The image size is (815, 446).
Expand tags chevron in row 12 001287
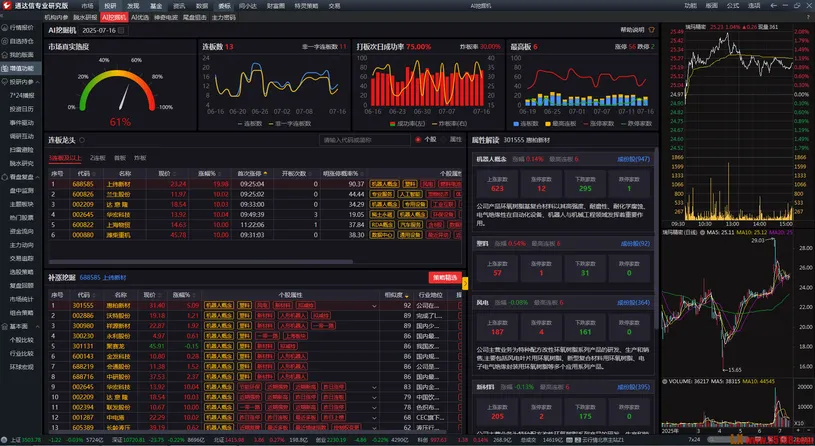point(374,418)
